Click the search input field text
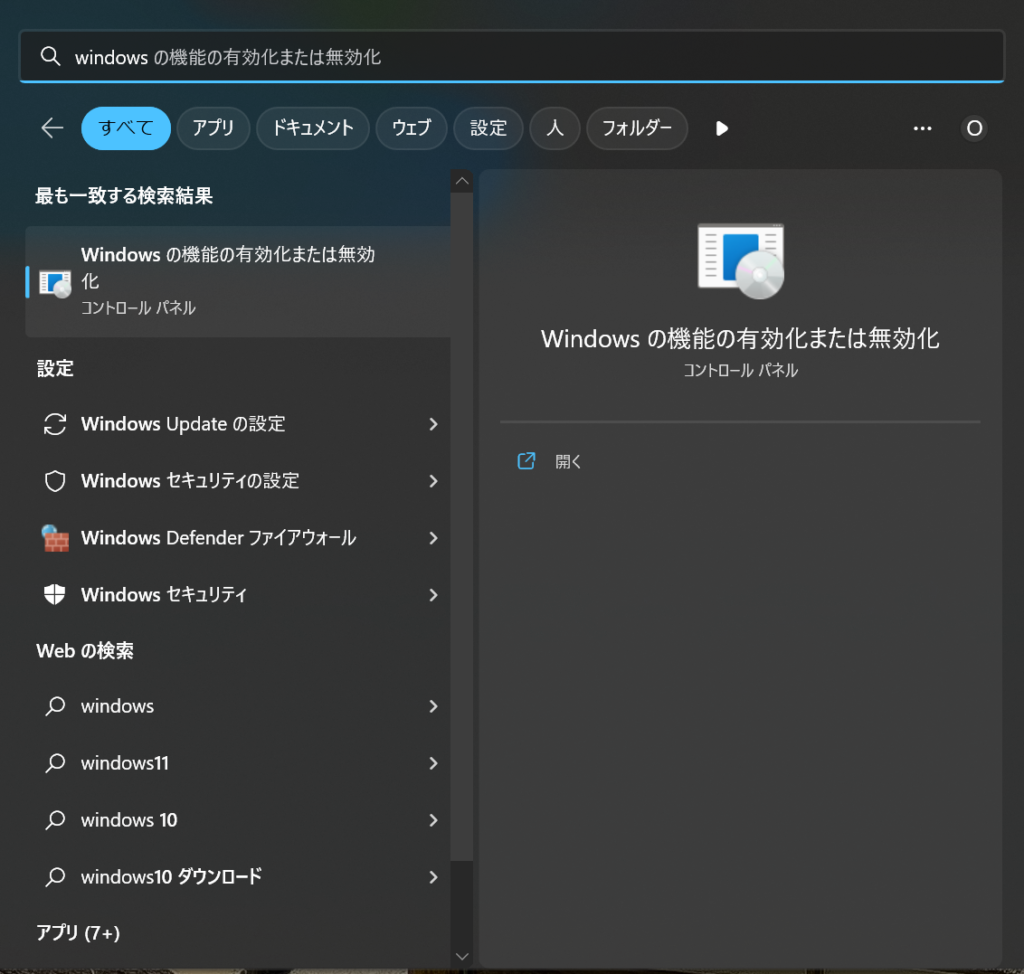Screen dimensions: 1024x974 coord(228,57)
